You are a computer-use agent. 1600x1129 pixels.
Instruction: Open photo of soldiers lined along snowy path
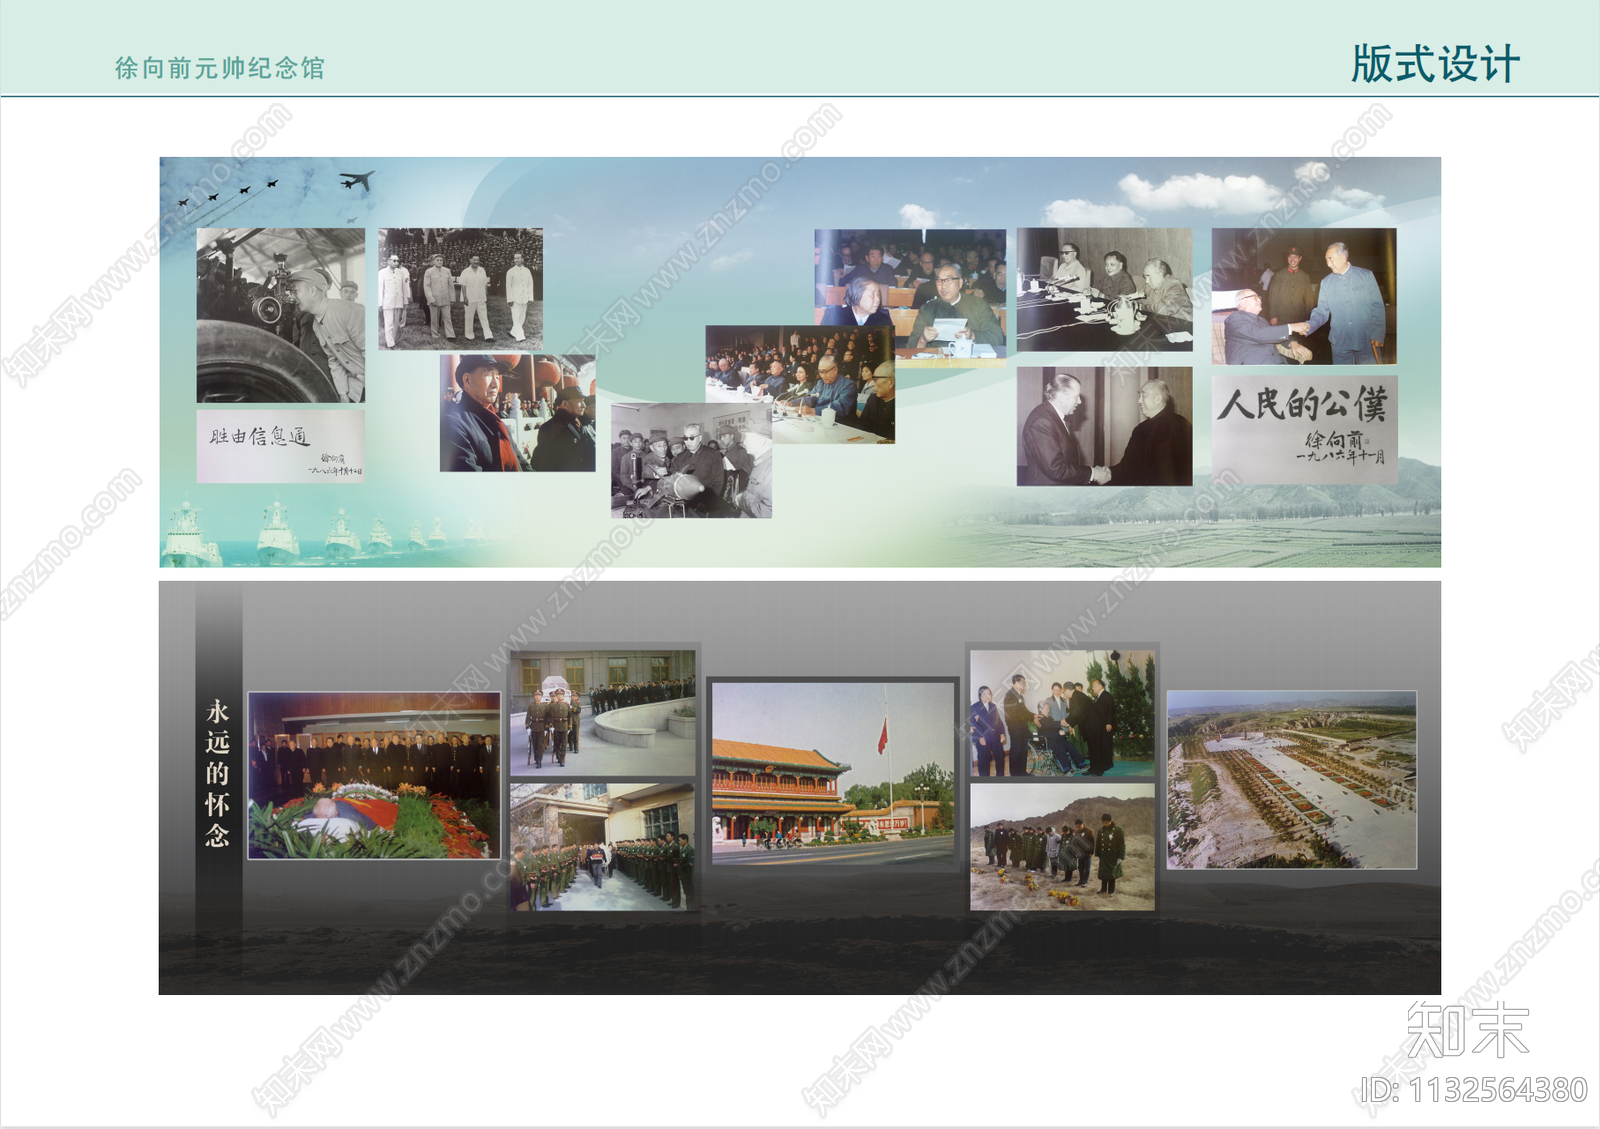click(x=603, y=847)
